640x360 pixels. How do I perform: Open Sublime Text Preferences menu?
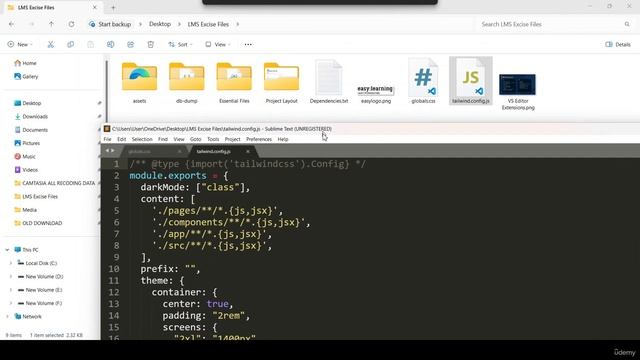point(259,139)
